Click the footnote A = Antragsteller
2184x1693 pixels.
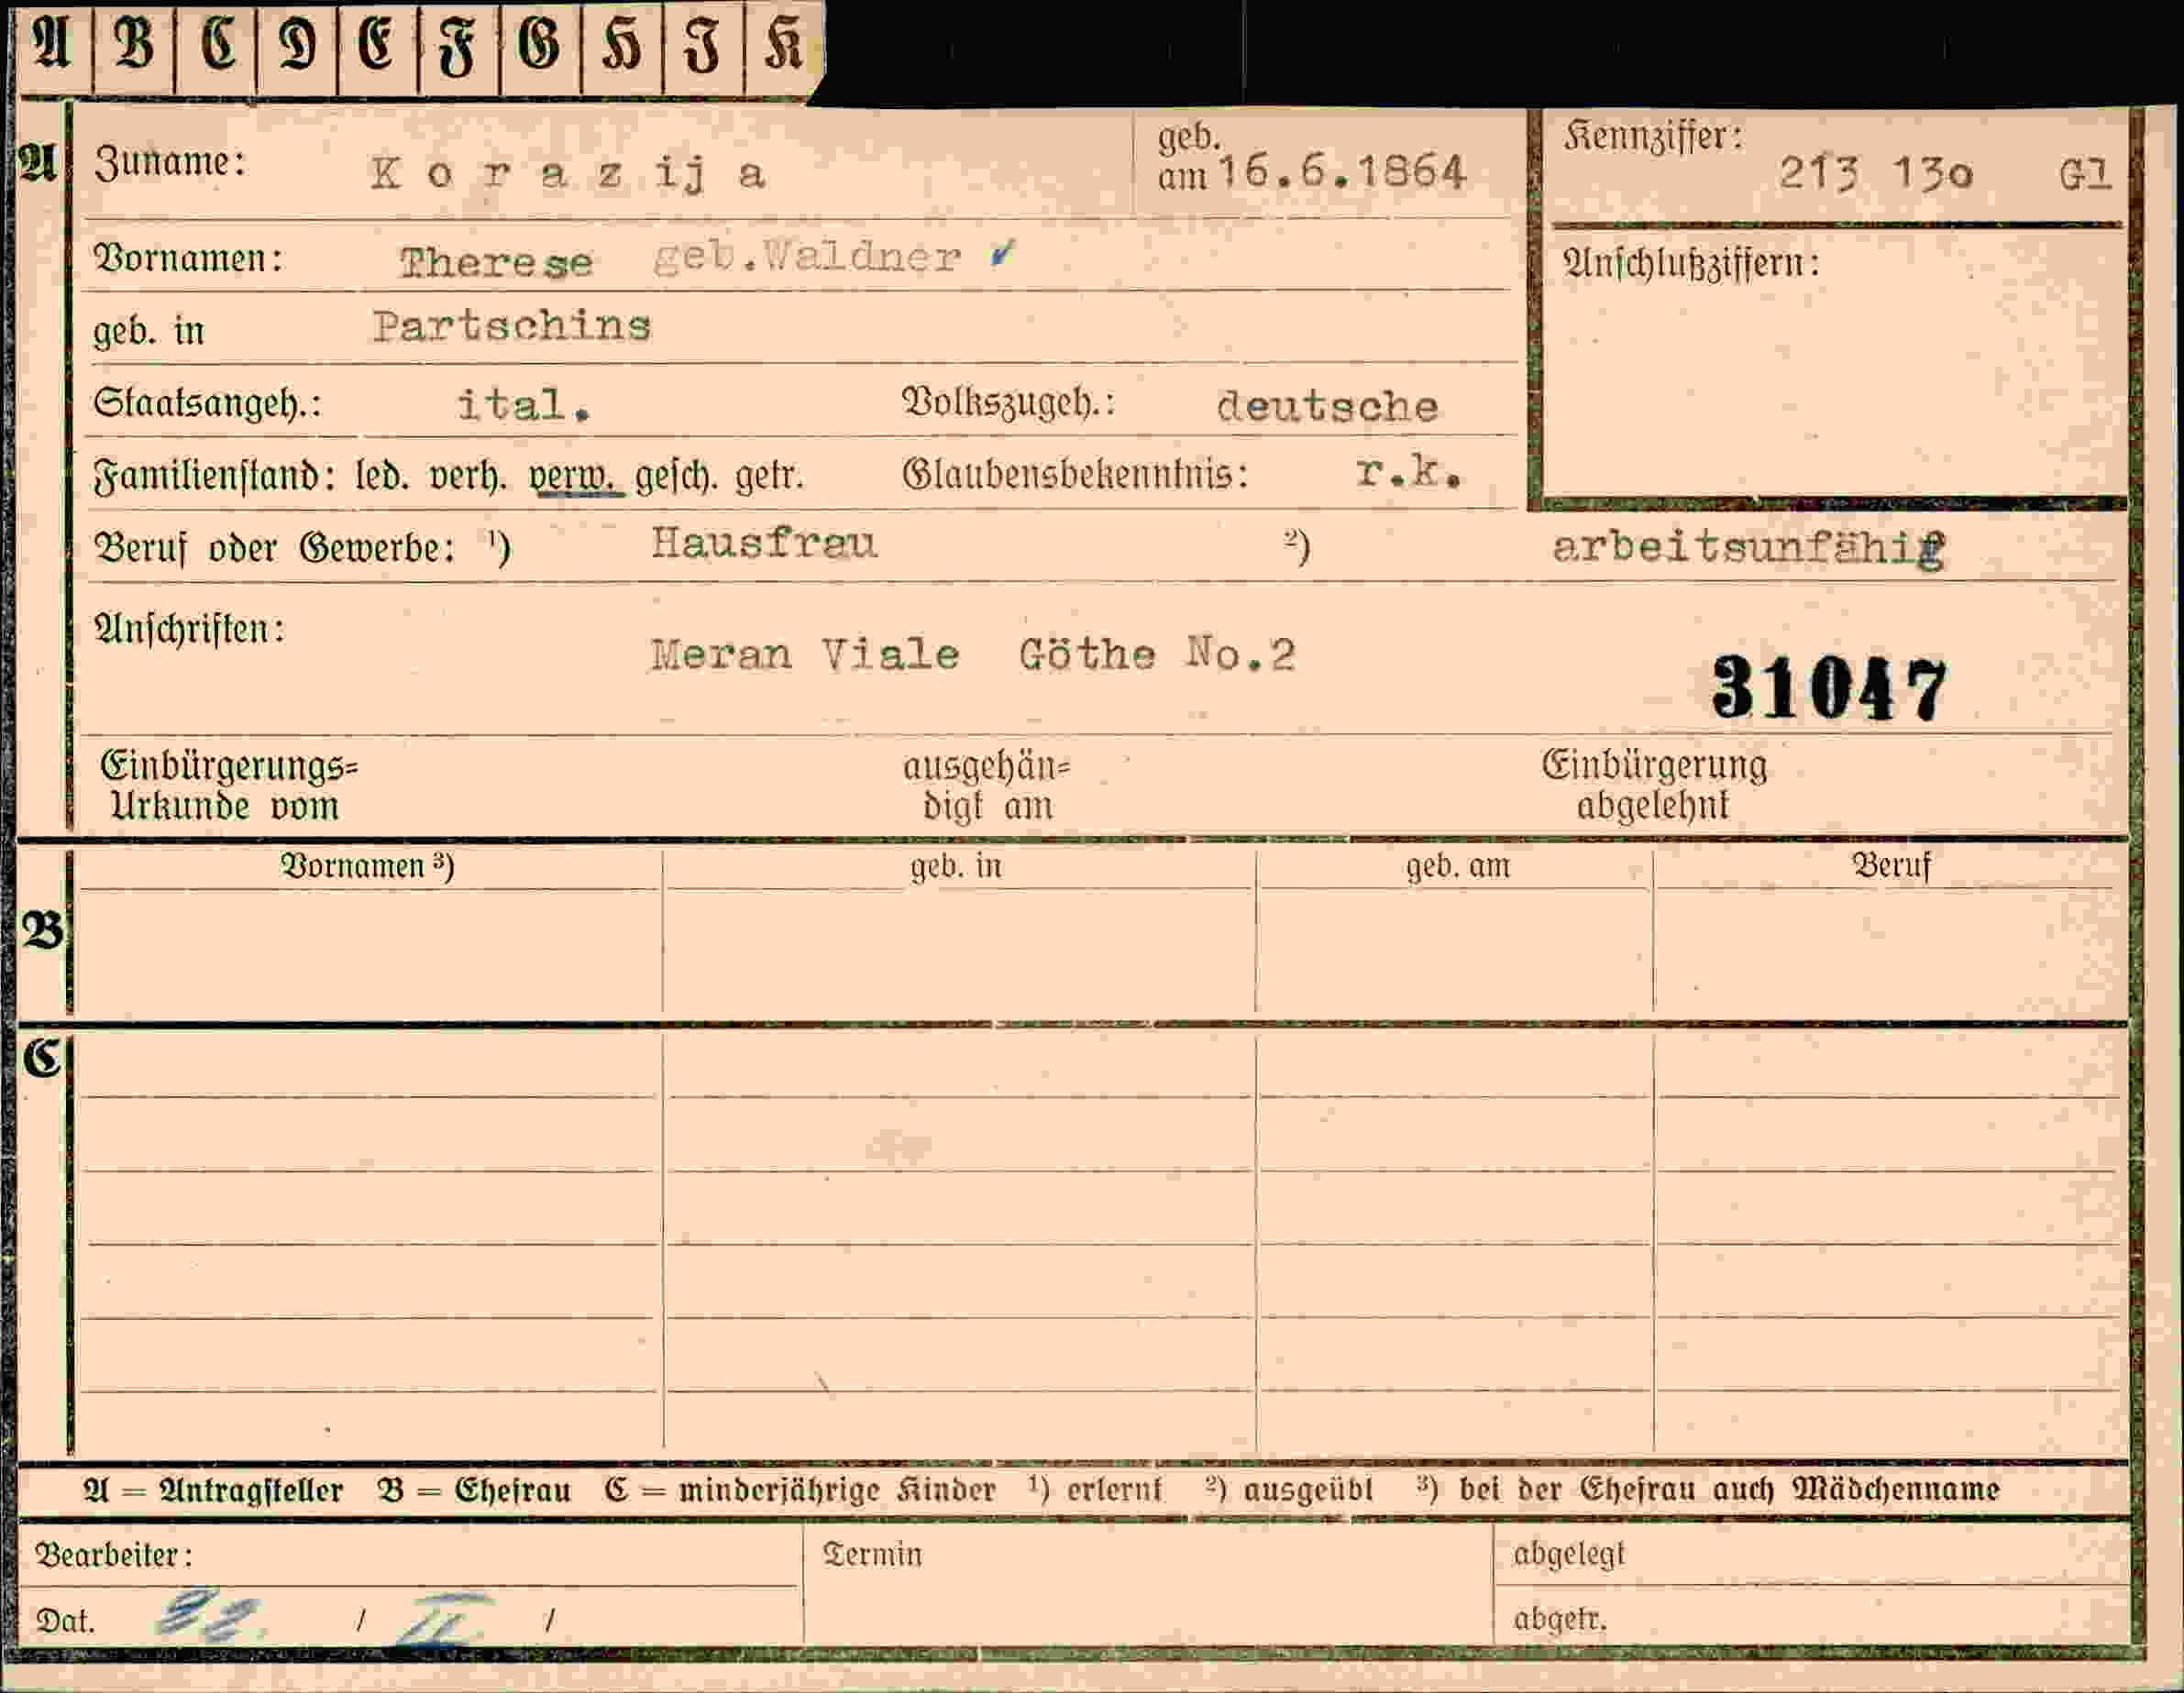[x=214, y=1491]
